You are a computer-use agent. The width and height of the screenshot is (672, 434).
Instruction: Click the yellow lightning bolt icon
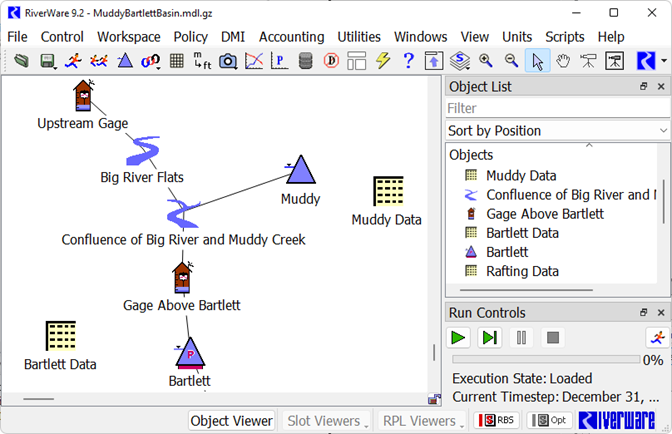(x=383, y=61)
